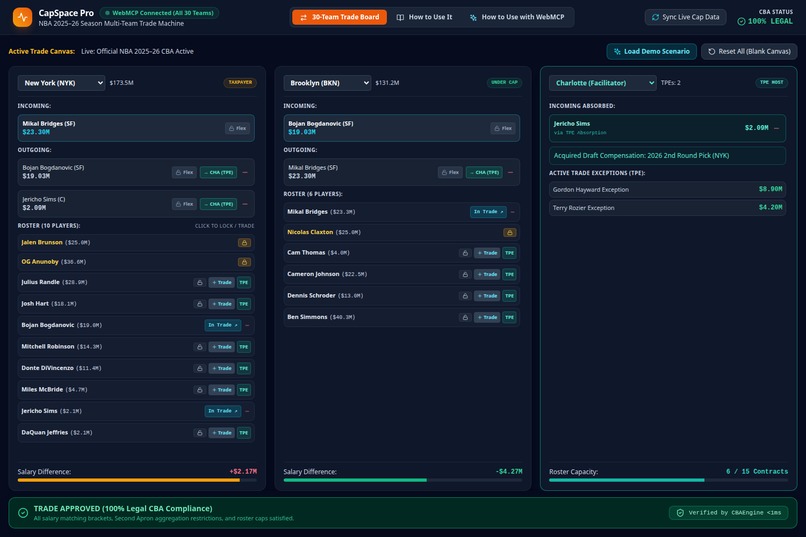Add Donte DiVincenzo to trade

[x=222, y=368]
